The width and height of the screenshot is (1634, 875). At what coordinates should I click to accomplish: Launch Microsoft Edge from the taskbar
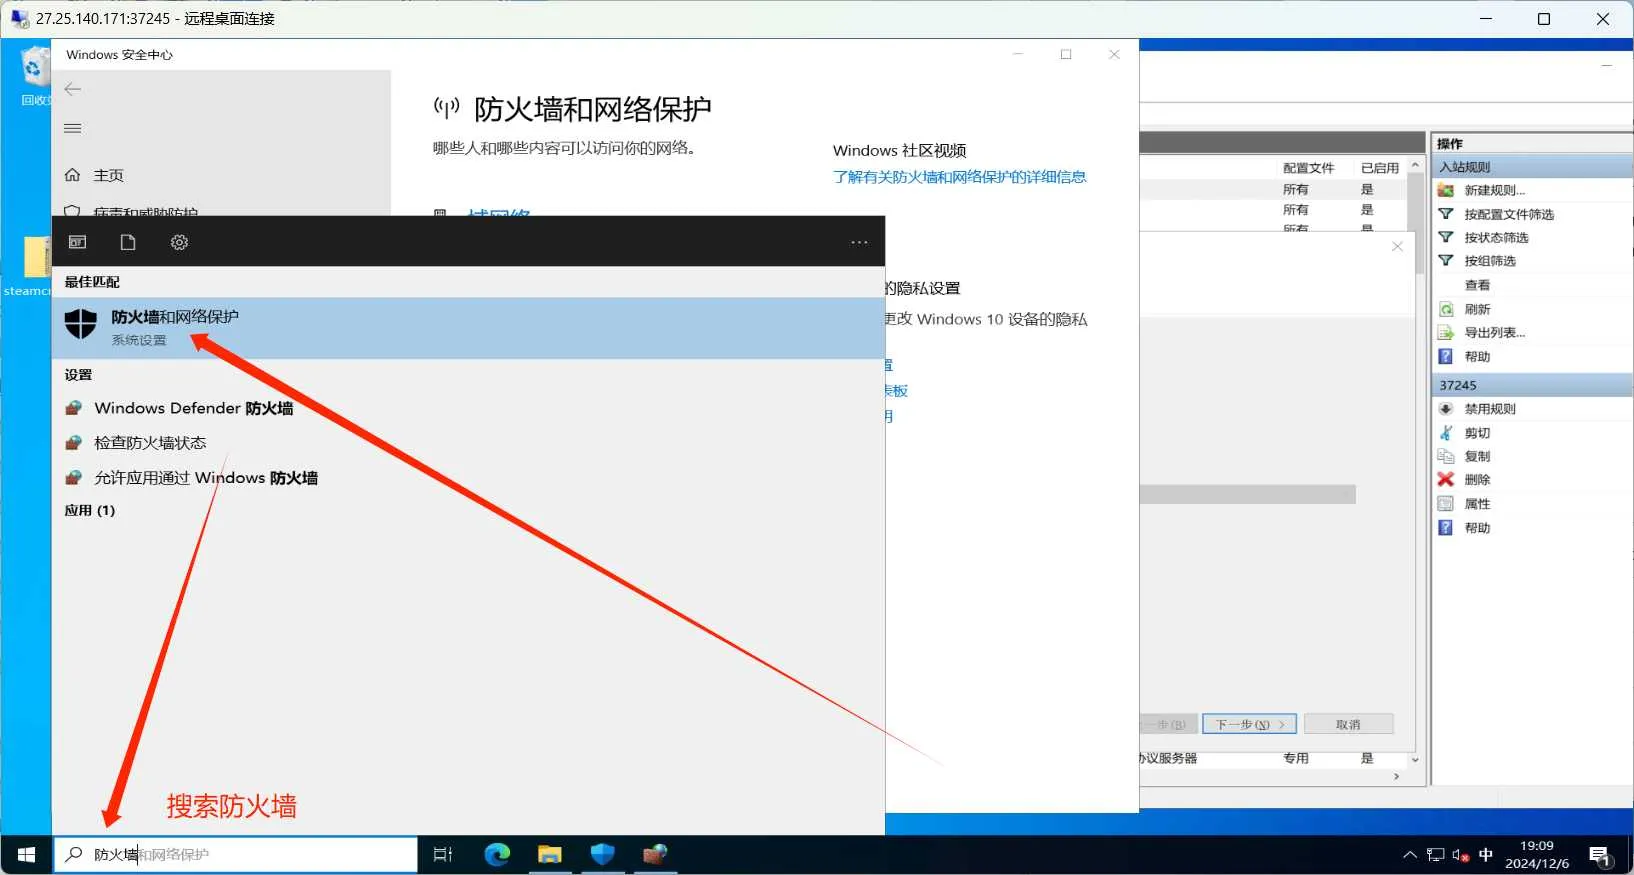(497, 855)
